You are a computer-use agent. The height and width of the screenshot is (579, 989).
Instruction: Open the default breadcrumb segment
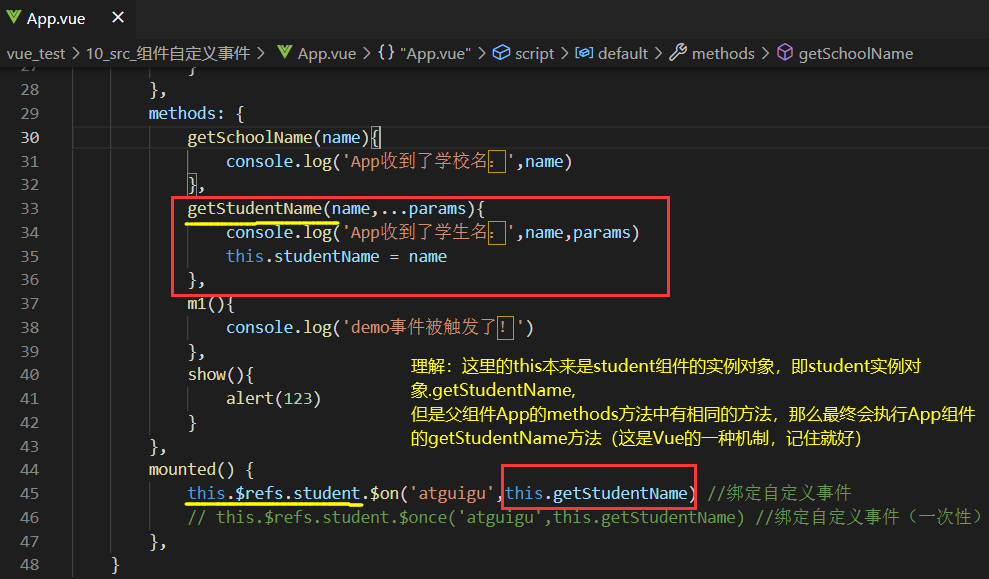pos(623,54)
